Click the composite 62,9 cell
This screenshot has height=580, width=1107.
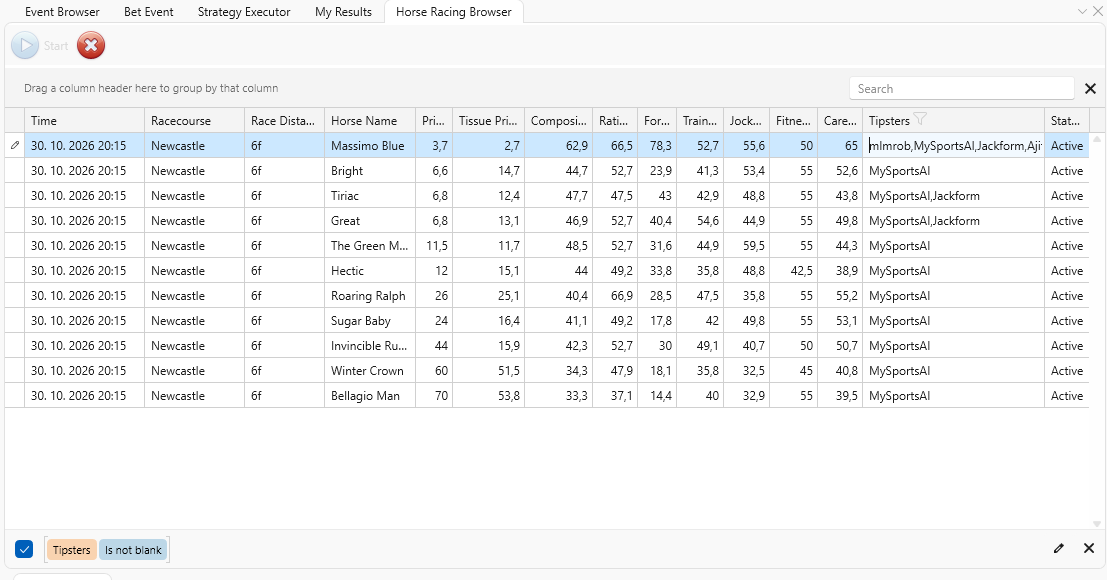pos(558,146)
